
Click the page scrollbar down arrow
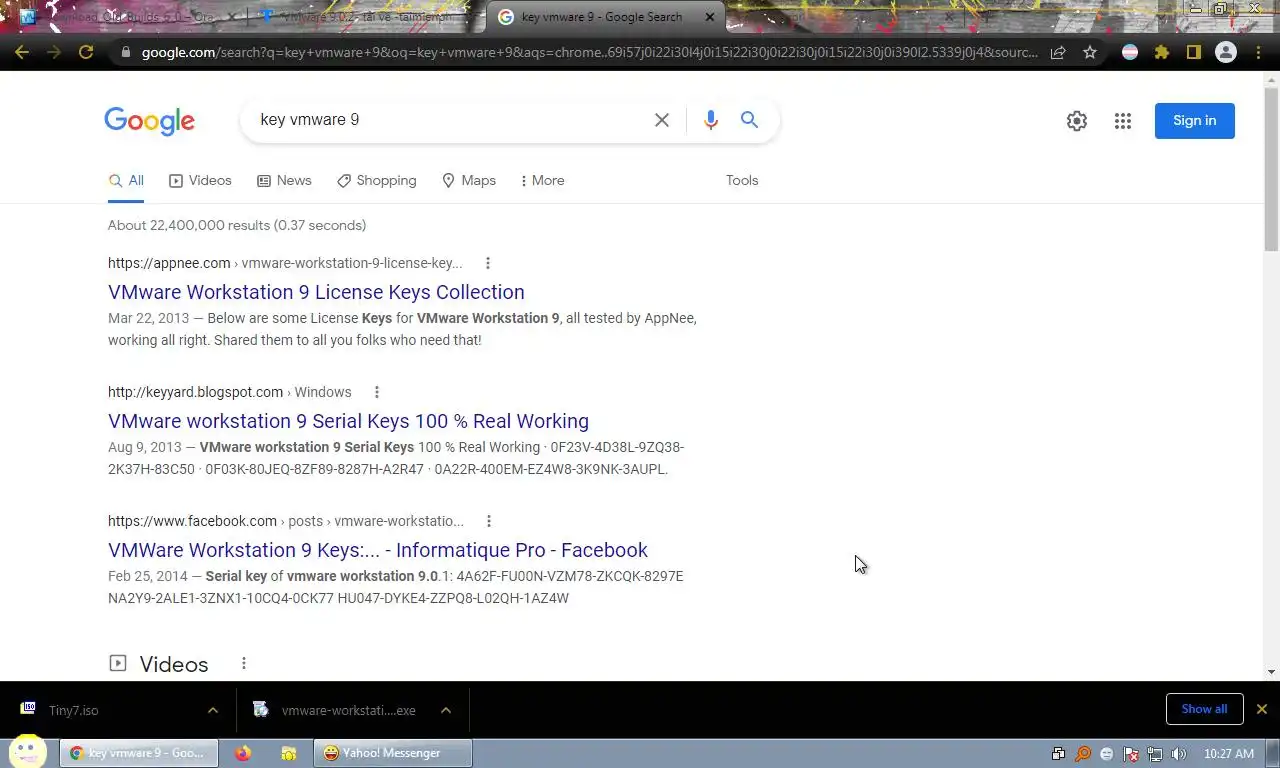1271,672
